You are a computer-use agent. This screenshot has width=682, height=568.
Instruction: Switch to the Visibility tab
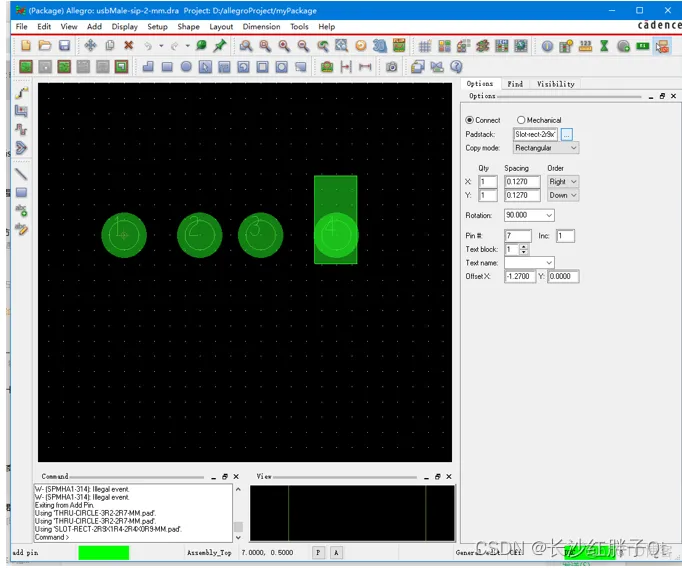pyautogui.click(x=555, y=84)
